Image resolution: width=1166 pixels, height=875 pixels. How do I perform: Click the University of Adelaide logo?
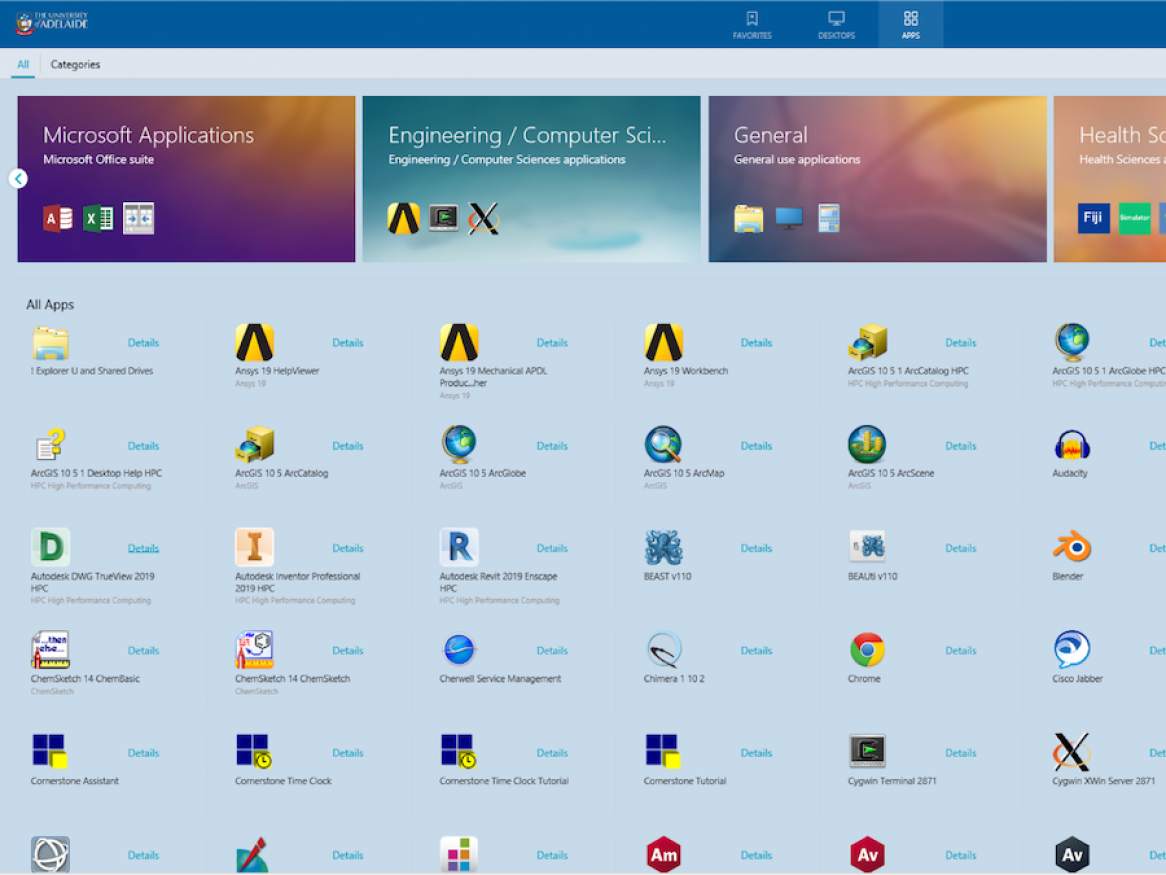tap(52, 22)
